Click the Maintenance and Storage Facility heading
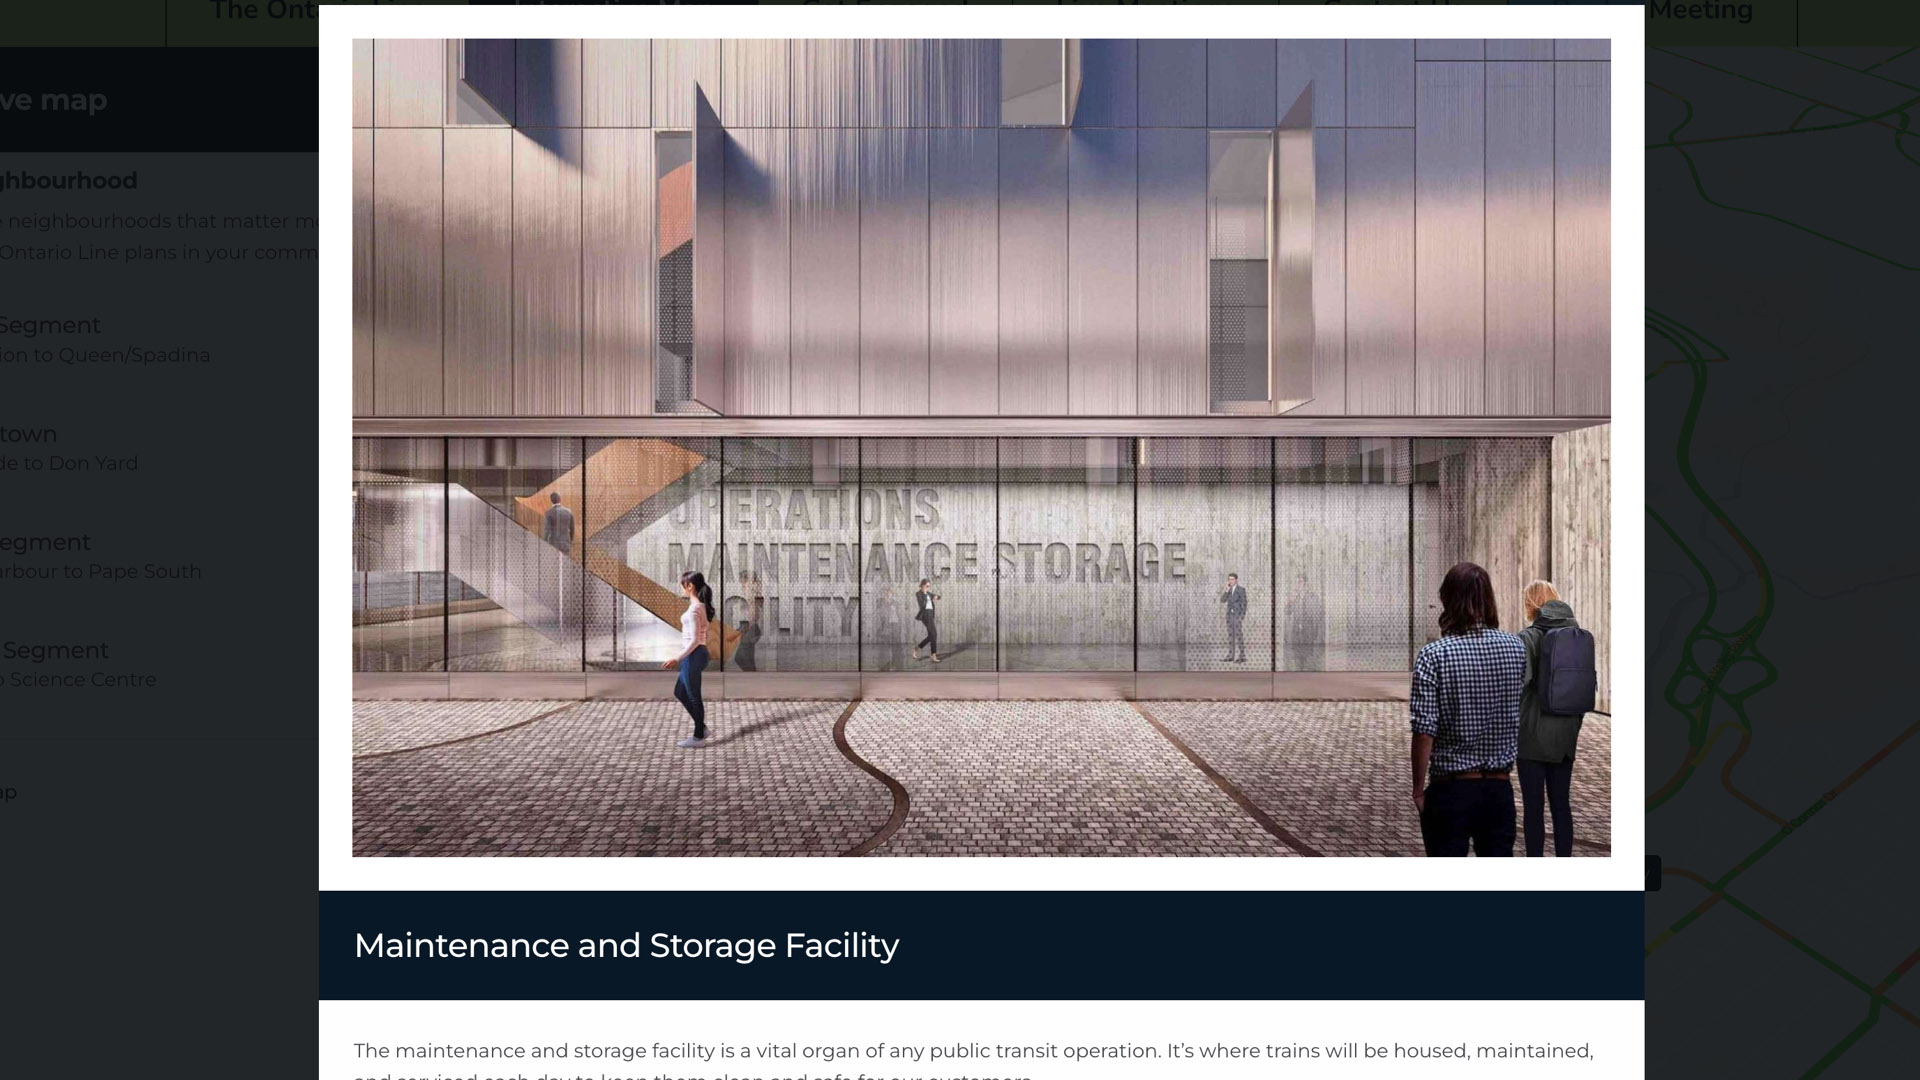 coord(626,945)
